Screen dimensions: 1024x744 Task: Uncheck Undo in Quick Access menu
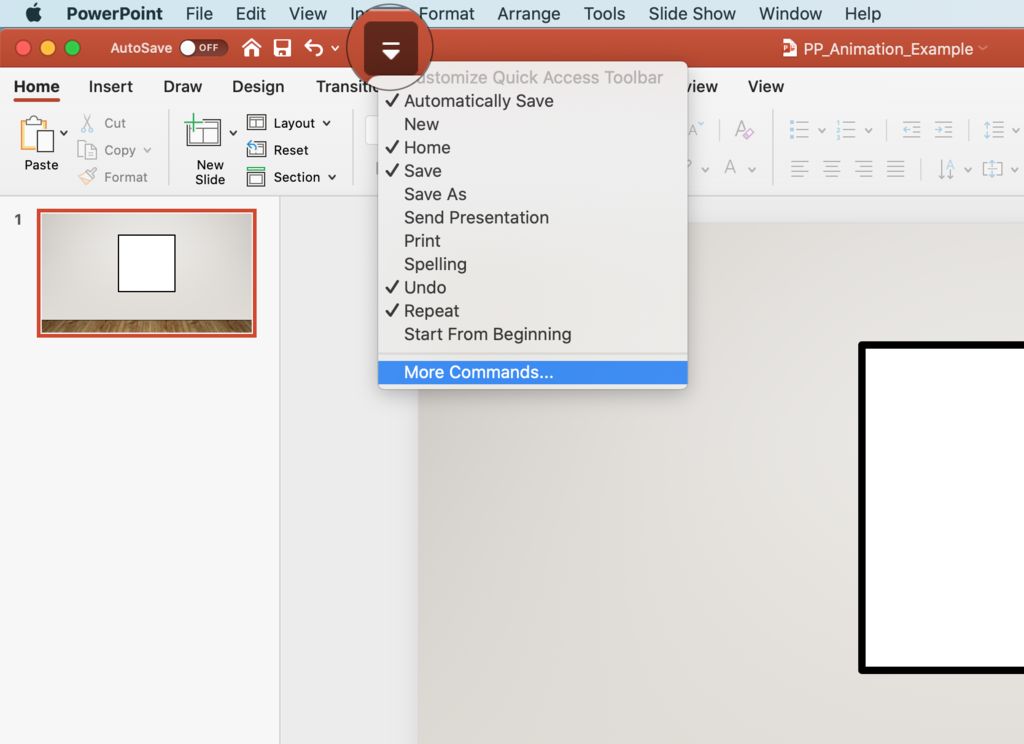(x=532, y=287)
